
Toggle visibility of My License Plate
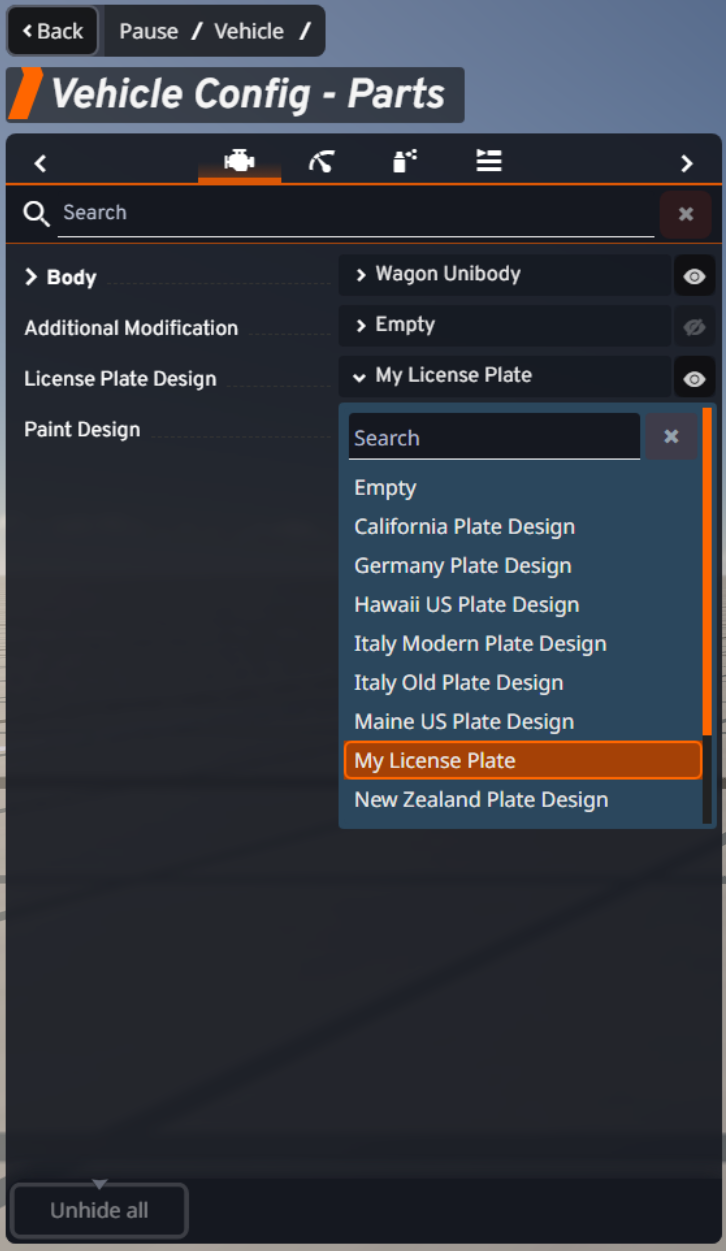click(x=694, y=378)
